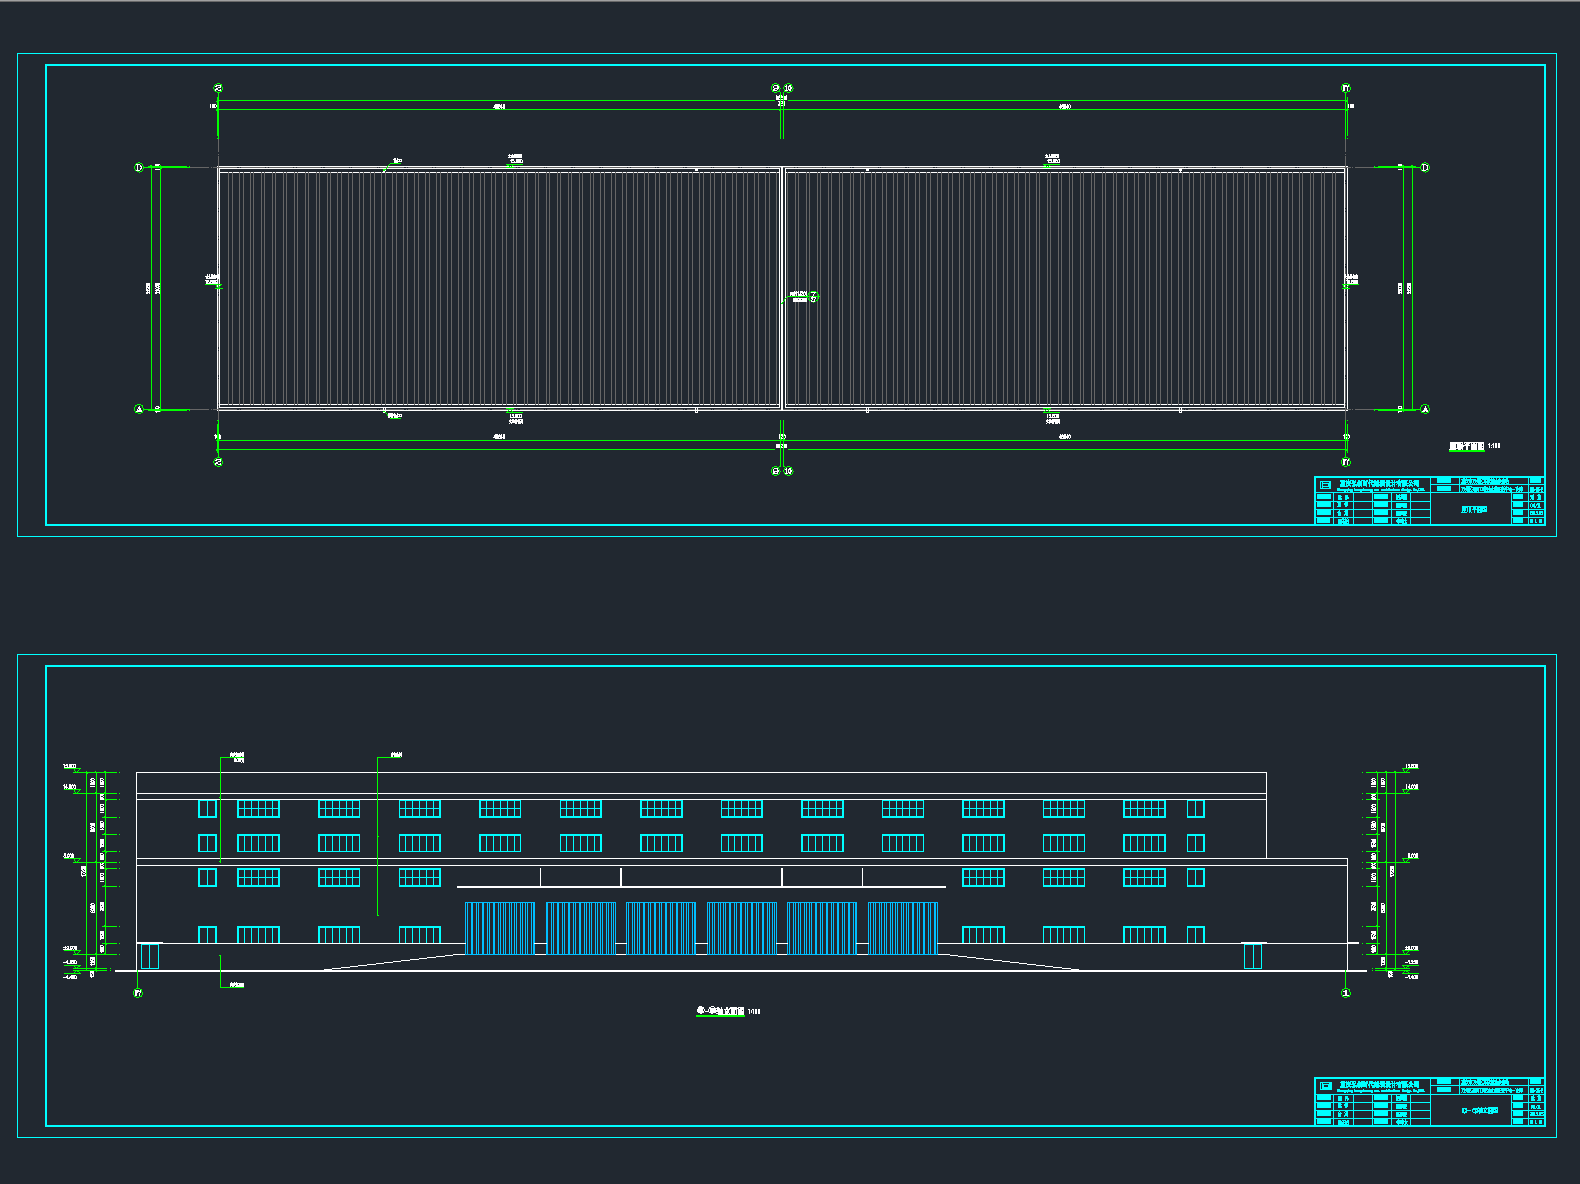The width and height of the screenshot is (1580, 1184).
Task: Select the top-right narrow window of the elevation
Action: coord(1196,808)
